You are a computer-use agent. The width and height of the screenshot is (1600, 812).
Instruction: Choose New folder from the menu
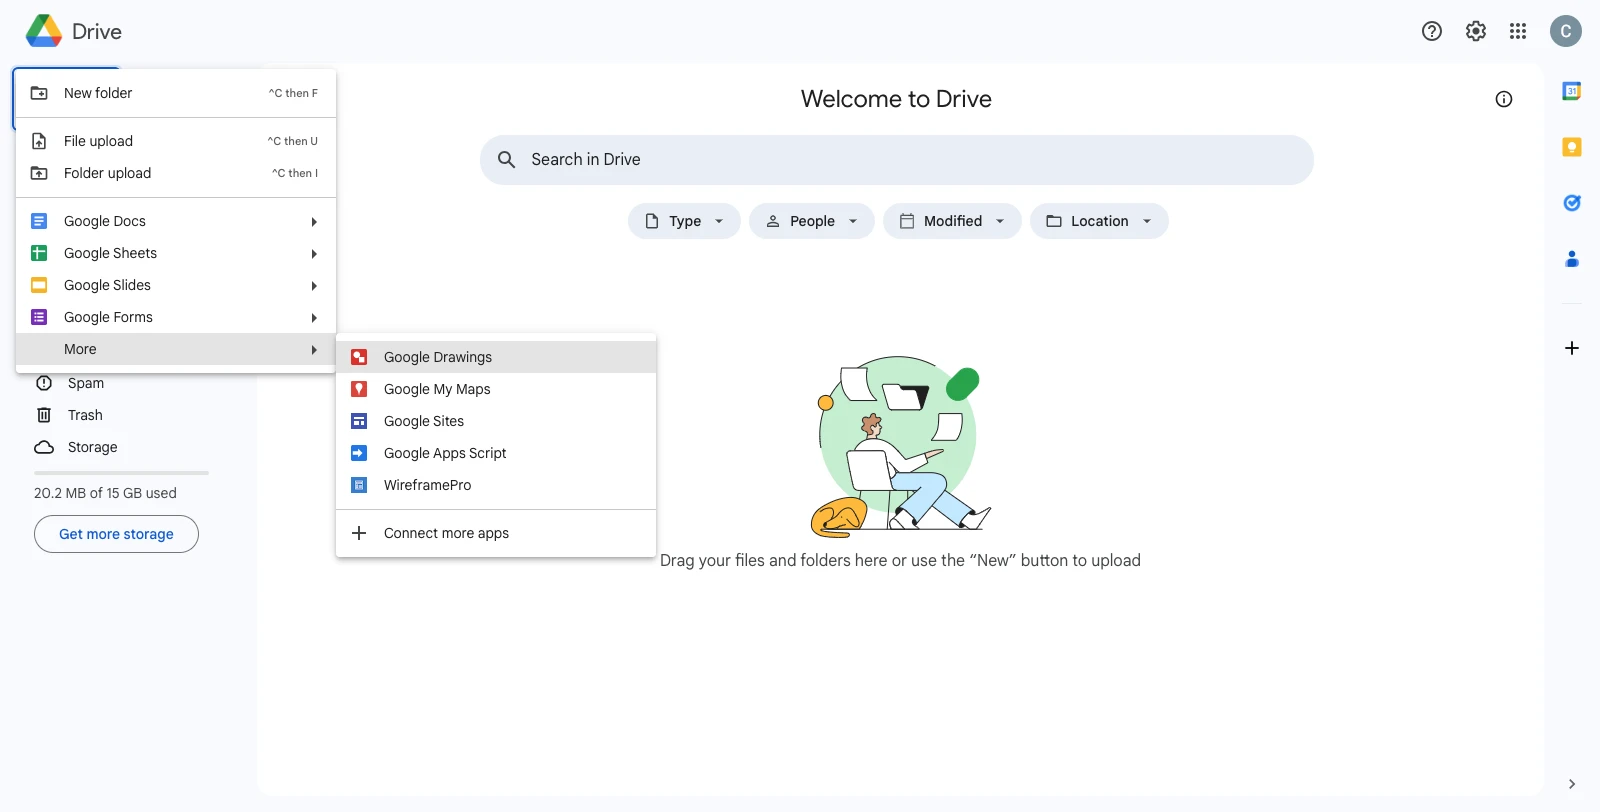[x=176, y=93]
